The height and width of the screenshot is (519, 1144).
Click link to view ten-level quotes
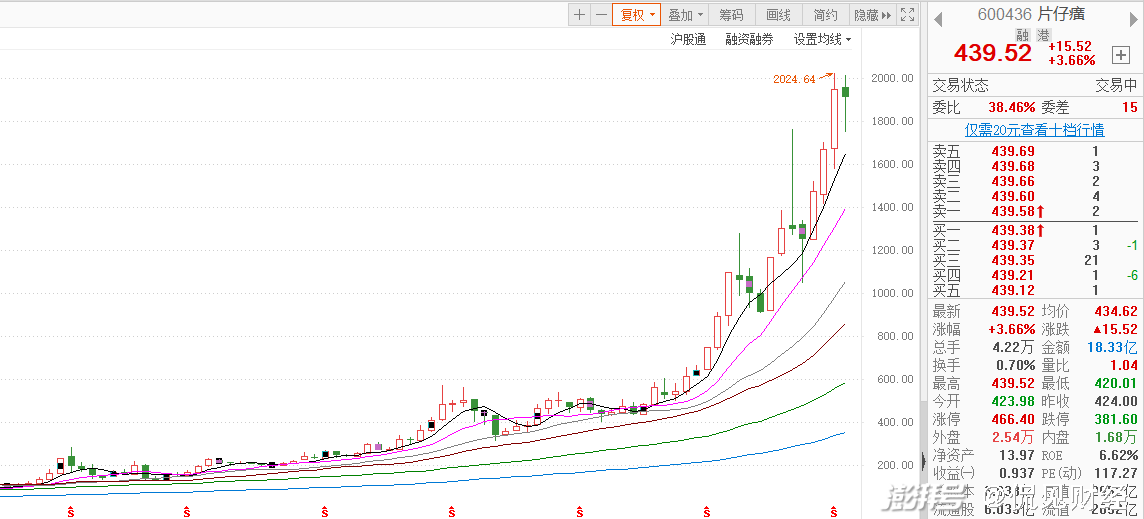tap(1034, 130)
